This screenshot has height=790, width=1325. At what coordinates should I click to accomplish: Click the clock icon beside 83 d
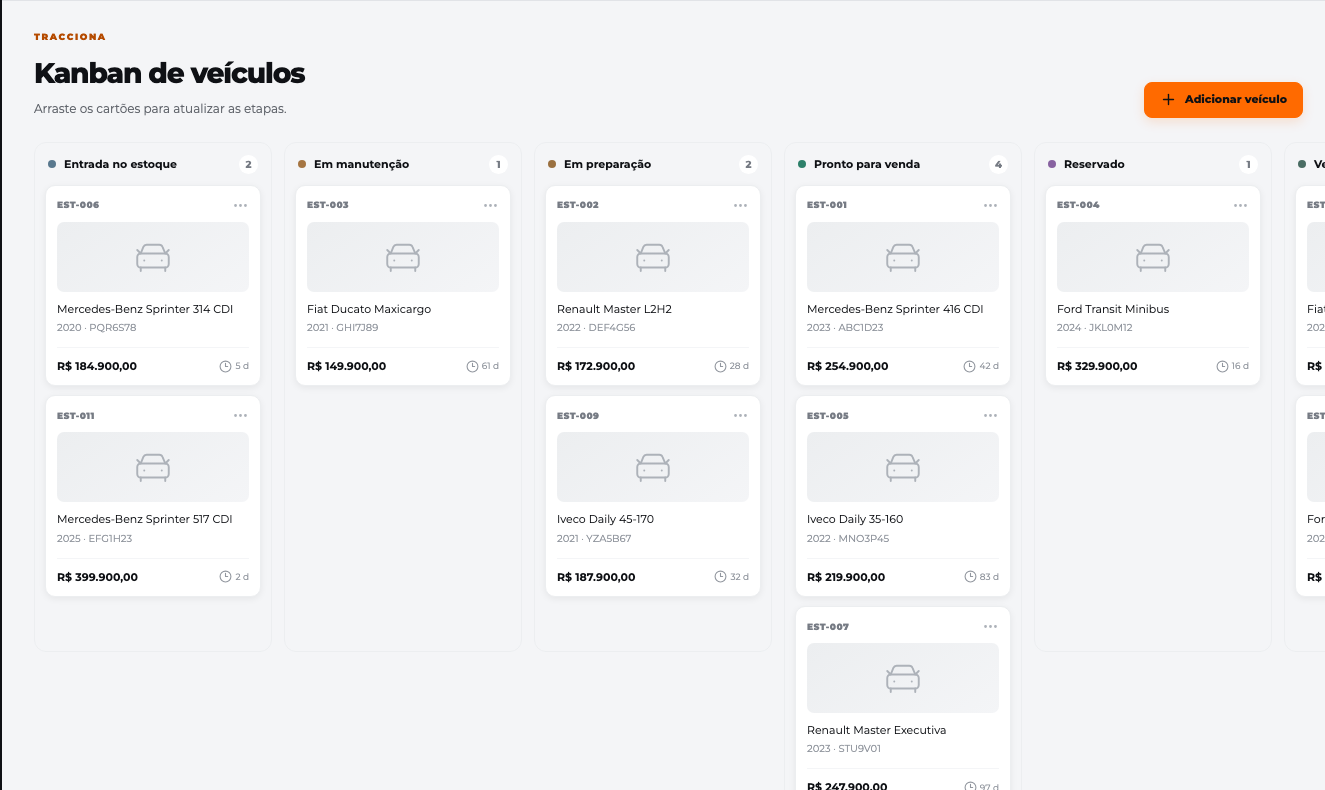(x=970, y=577)
